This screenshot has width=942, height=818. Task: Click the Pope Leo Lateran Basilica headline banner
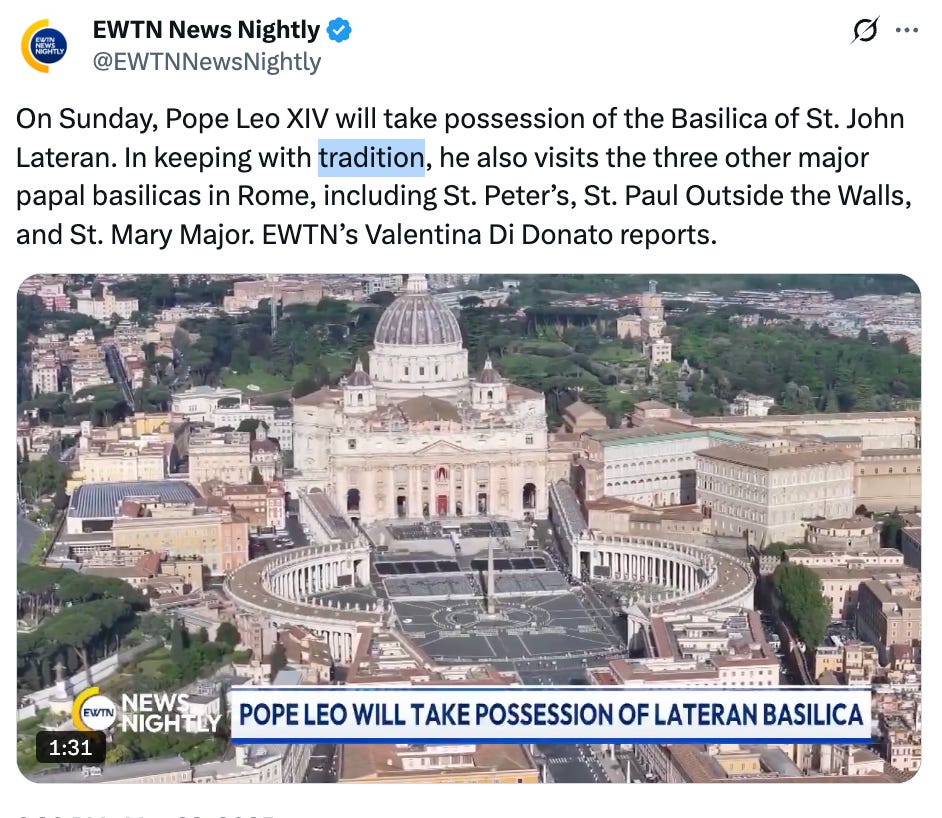(551, 715)
